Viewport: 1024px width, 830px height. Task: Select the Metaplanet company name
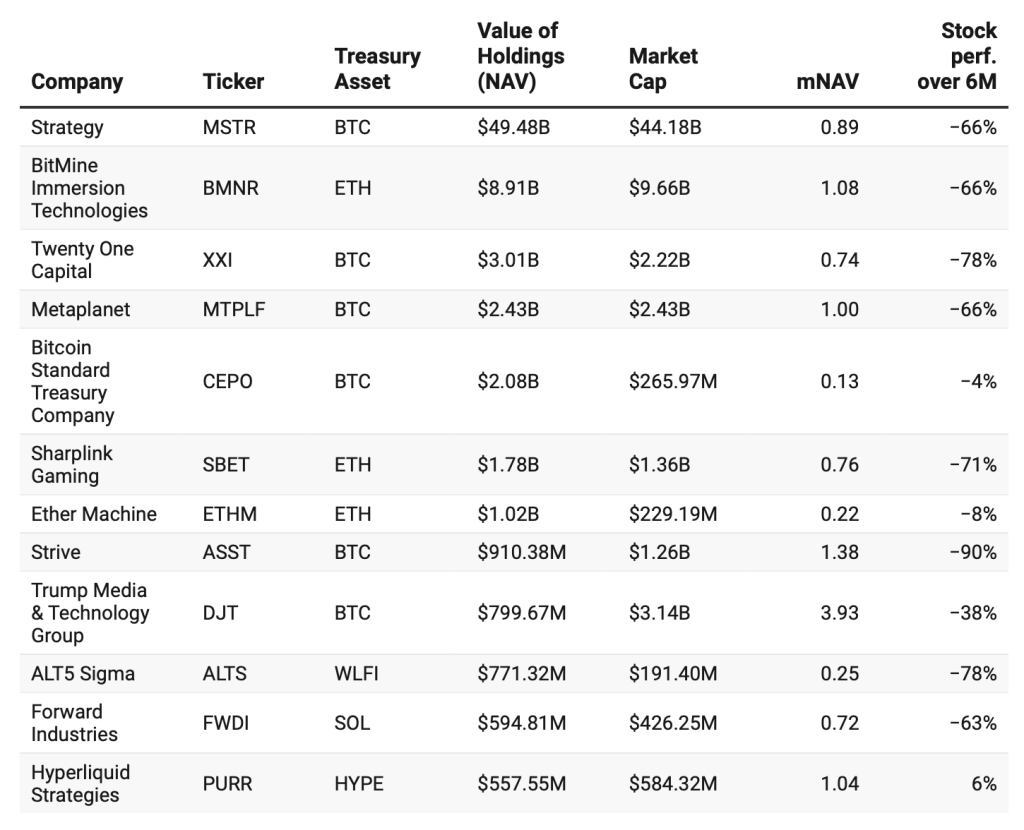[x=80, y=310]
